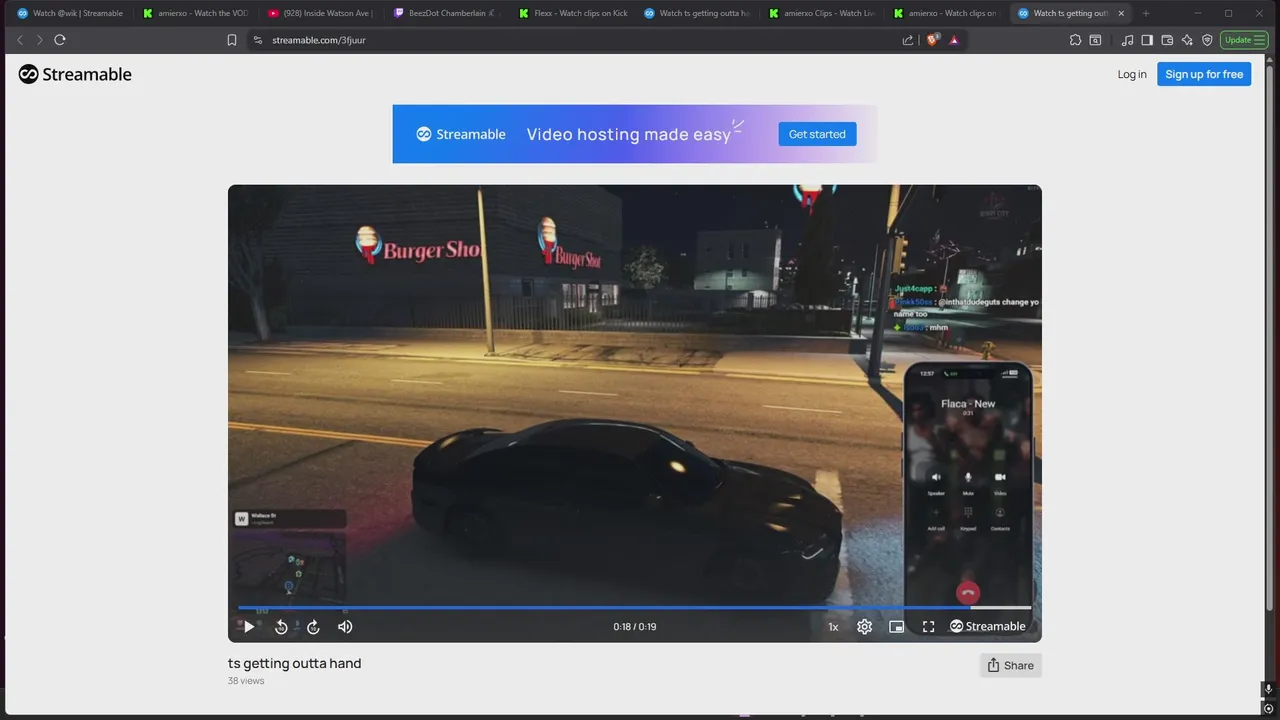Switch to the BeezDot Chamberlain tab
This screenshot has width=1280, height=720.
(x=445, y=13)
